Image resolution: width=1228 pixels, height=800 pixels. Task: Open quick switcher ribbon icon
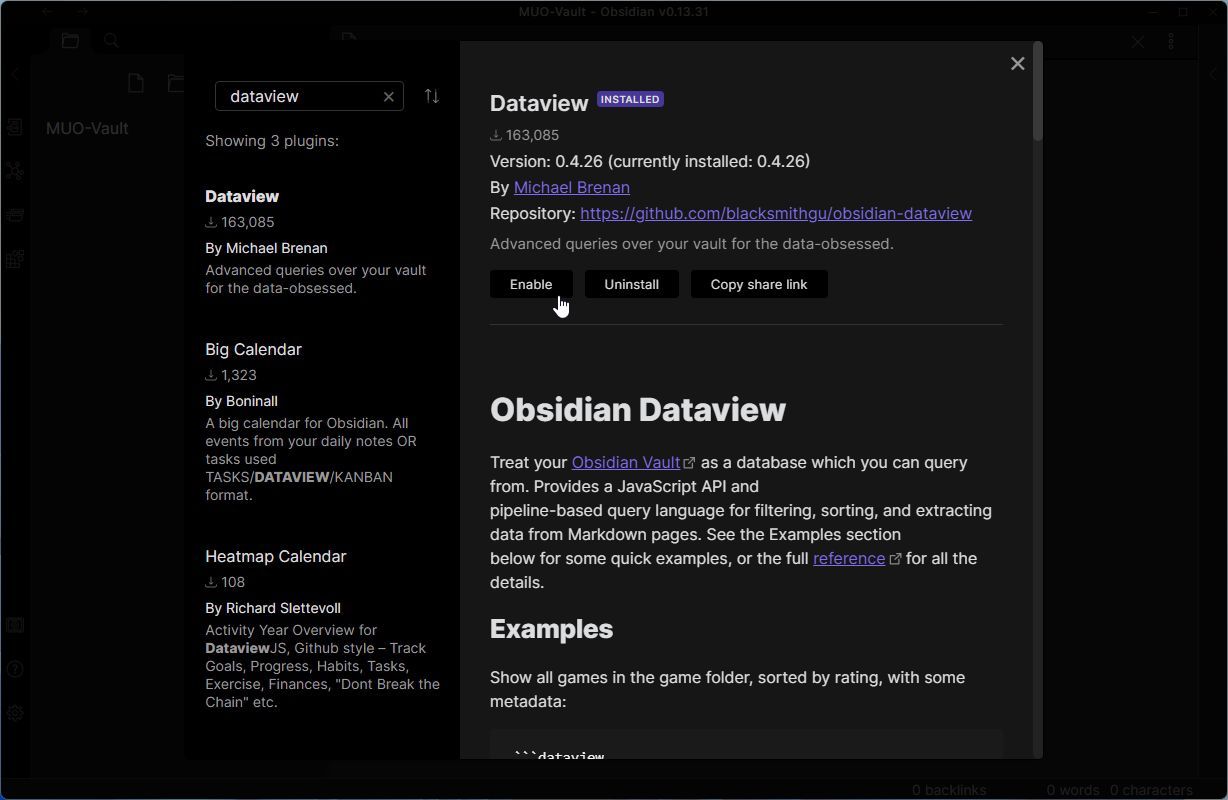(x=15, y=127)
